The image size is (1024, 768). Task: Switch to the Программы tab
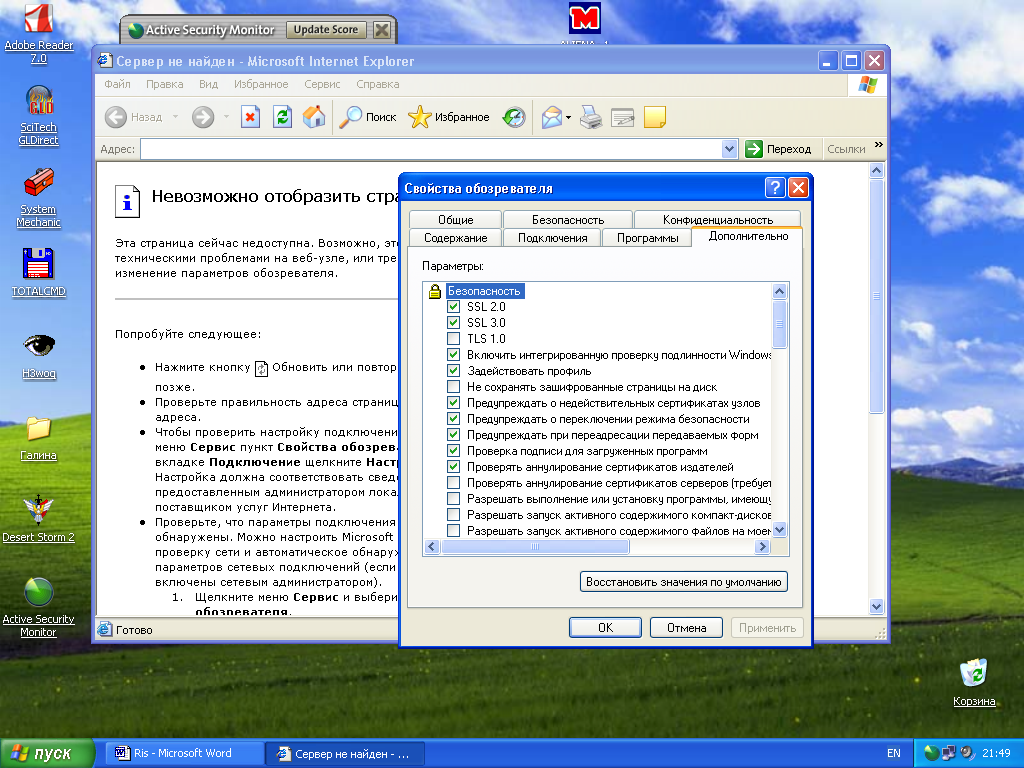point(647,238)
